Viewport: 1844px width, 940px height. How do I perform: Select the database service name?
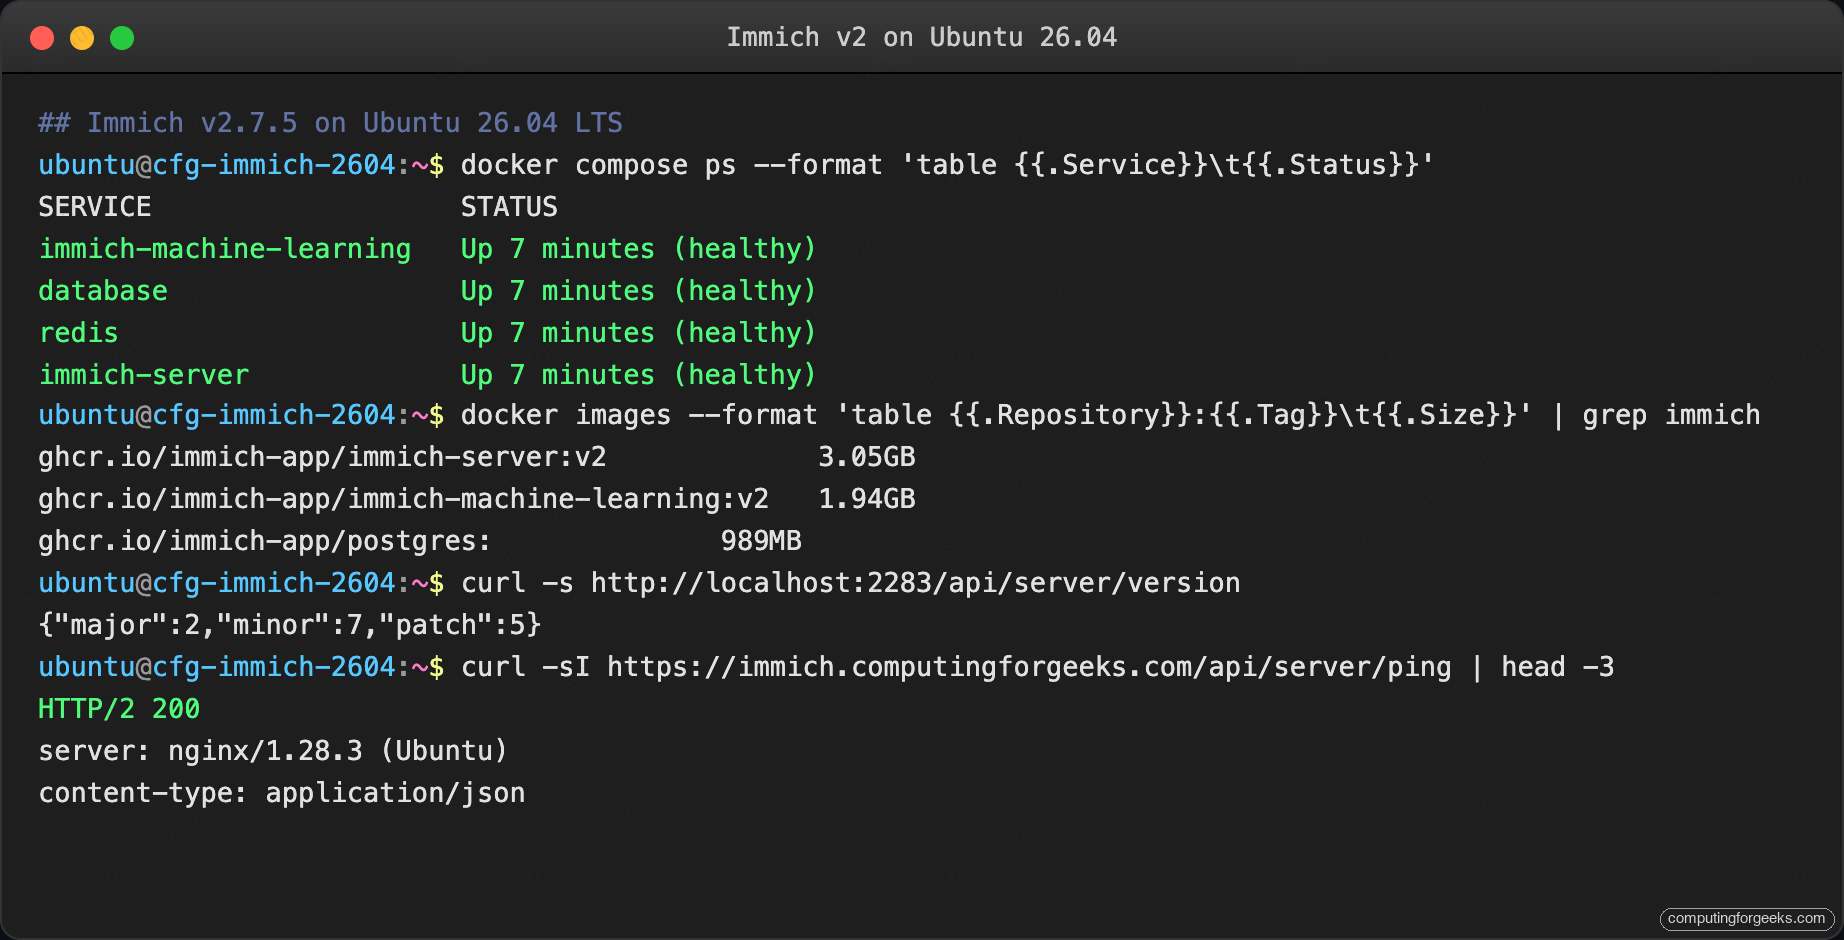(x=102, y=290)
